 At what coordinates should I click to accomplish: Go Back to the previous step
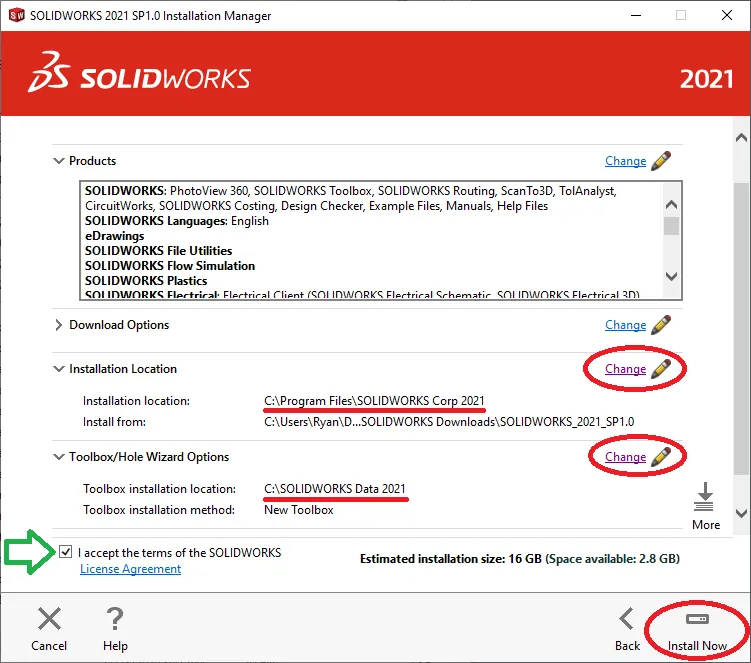[627, 630]
